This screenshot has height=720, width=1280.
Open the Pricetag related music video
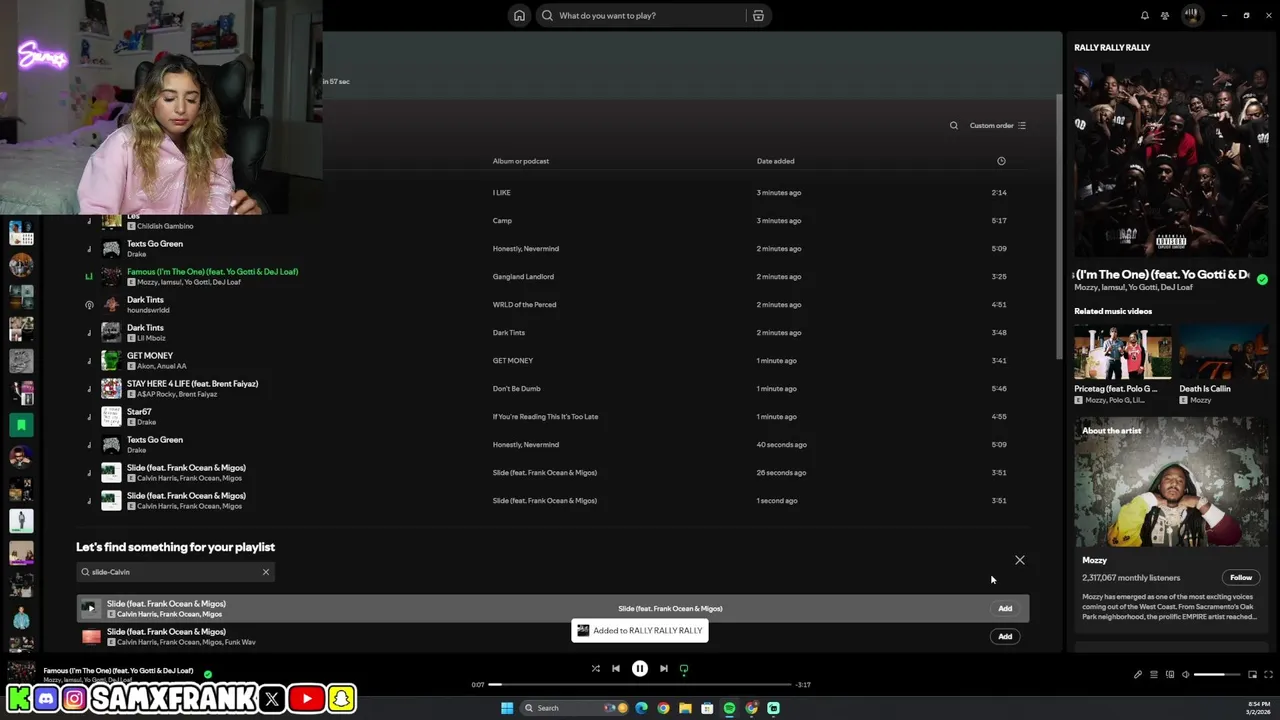[x=1122, y=350]
